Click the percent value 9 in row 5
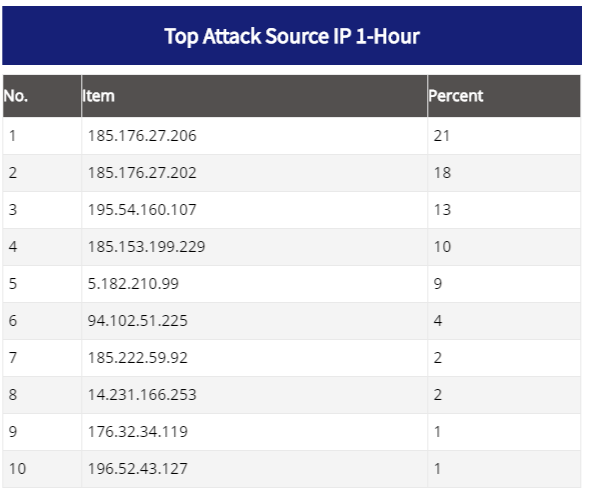Viewport: 589px width, 493px height. tap(438, 284)
